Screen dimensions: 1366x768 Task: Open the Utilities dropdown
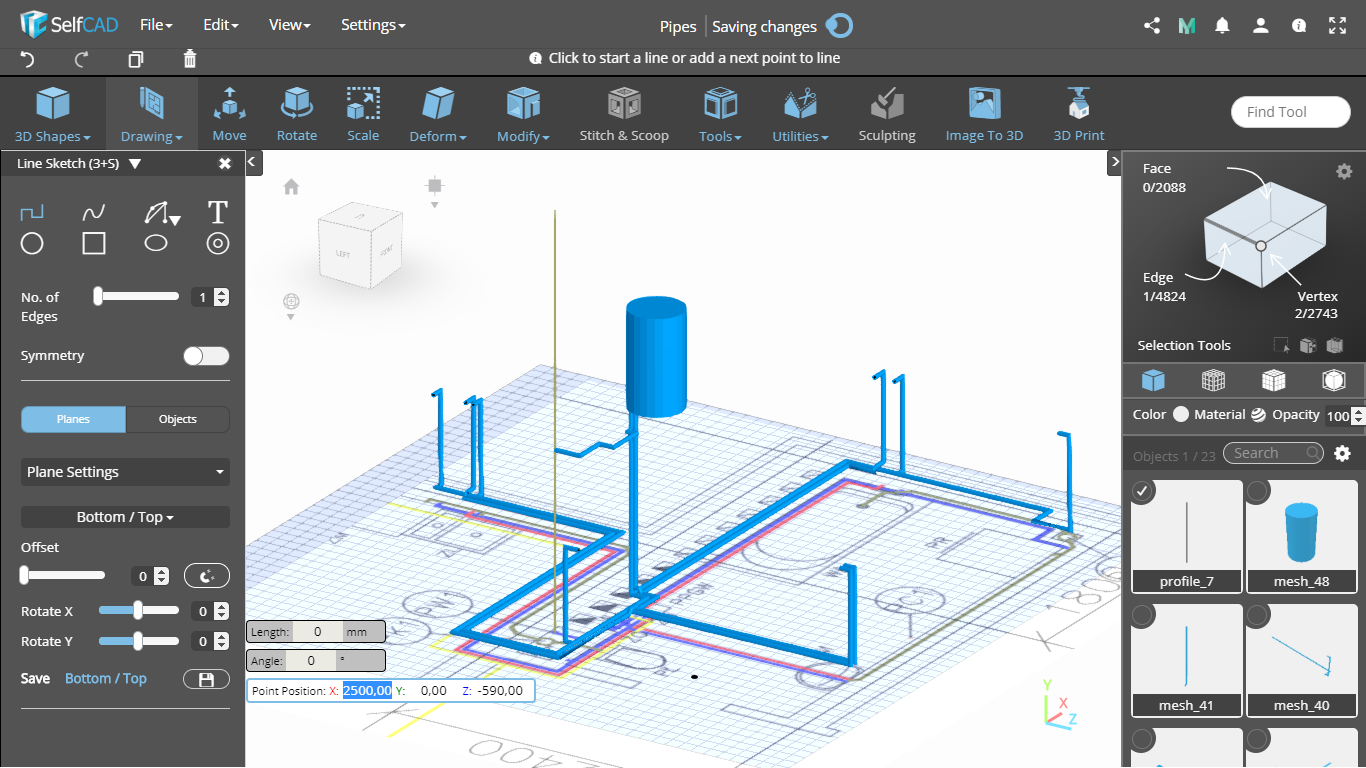pos(800,113)
